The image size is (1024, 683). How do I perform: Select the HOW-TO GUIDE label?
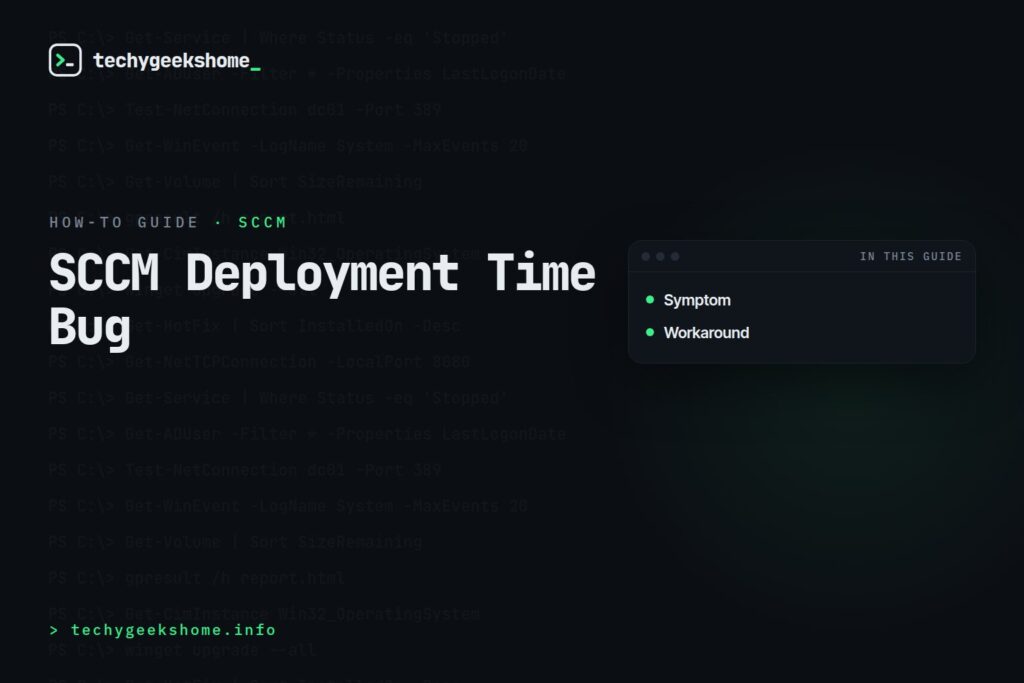[124, 222]
